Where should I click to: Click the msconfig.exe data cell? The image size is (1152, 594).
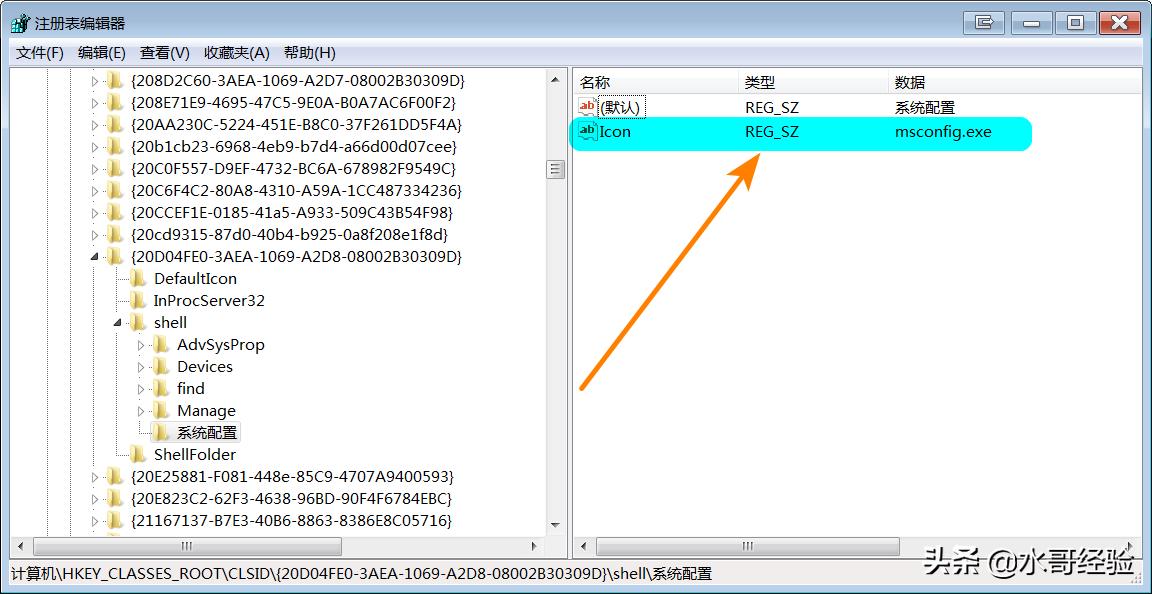943,132
